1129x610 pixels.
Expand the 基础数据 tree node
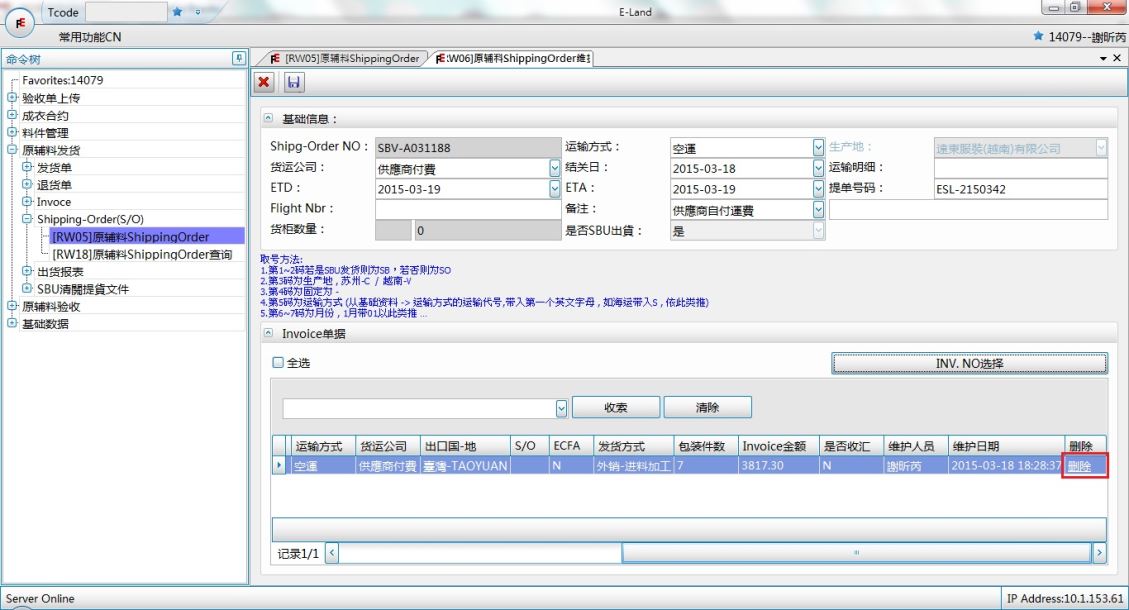pyautogui.click(x=13, y=323)
